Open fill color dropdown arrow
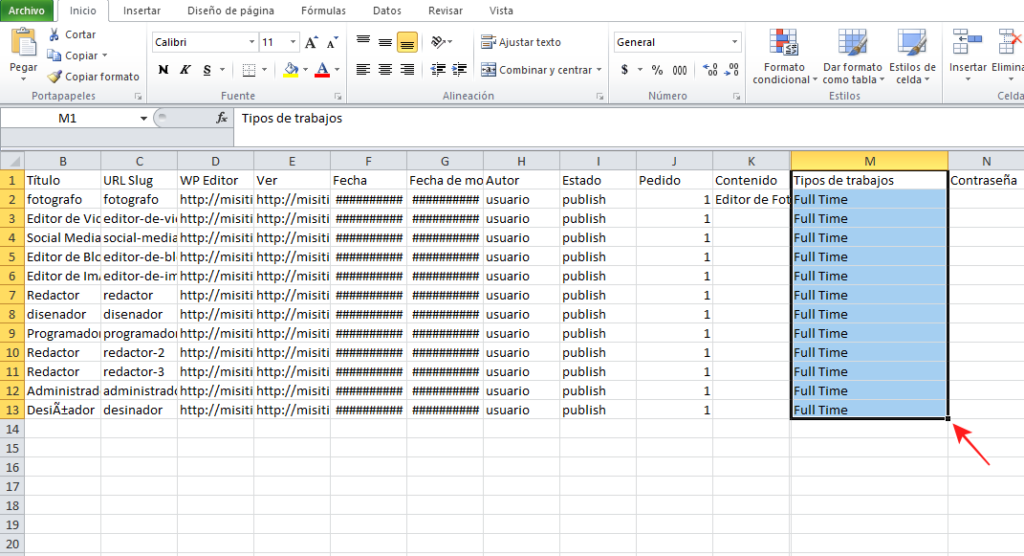Image resolution: width=1024 pixels, height=556 pixels. [305, 69]
